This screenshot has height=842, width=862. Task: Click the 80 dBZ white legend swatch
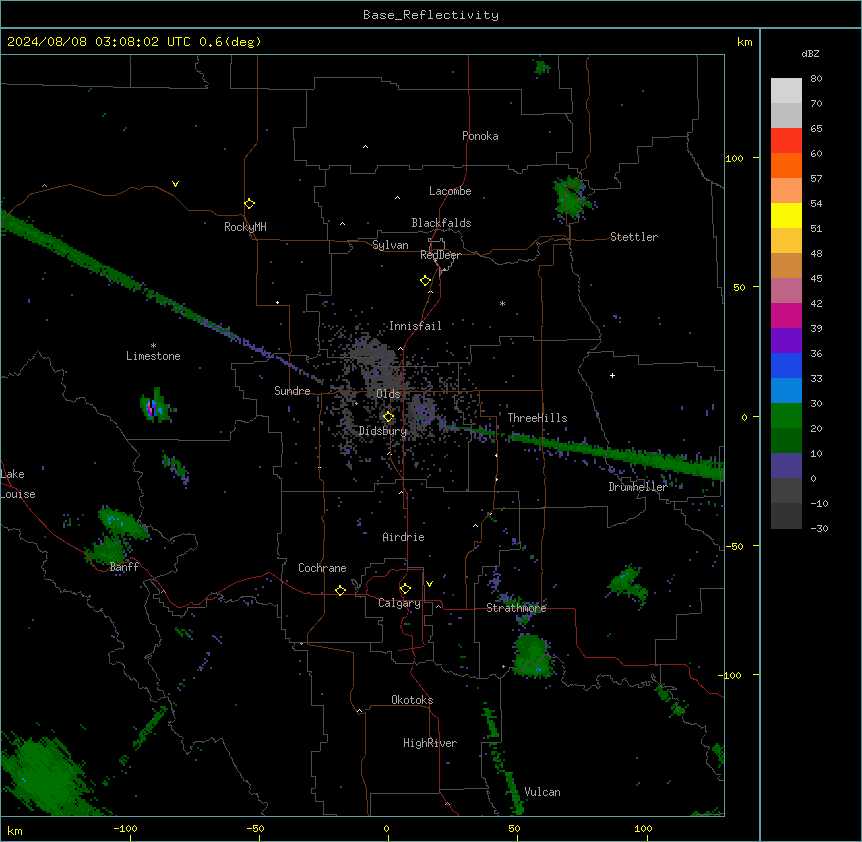[x=786, y=91]
